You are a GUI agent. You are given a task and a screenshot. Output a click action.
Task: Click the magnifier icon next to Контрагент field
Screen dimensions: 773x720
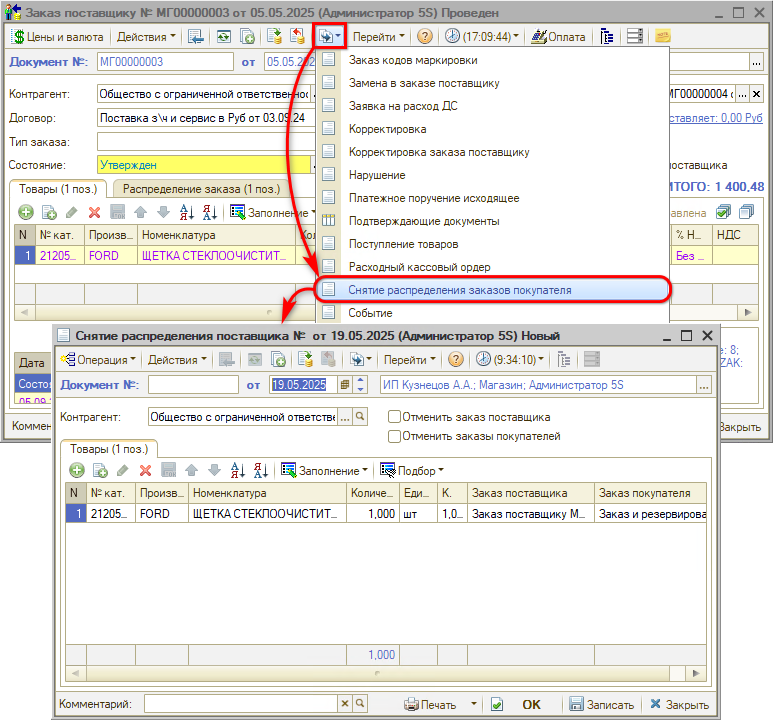[x=360, y=417]
